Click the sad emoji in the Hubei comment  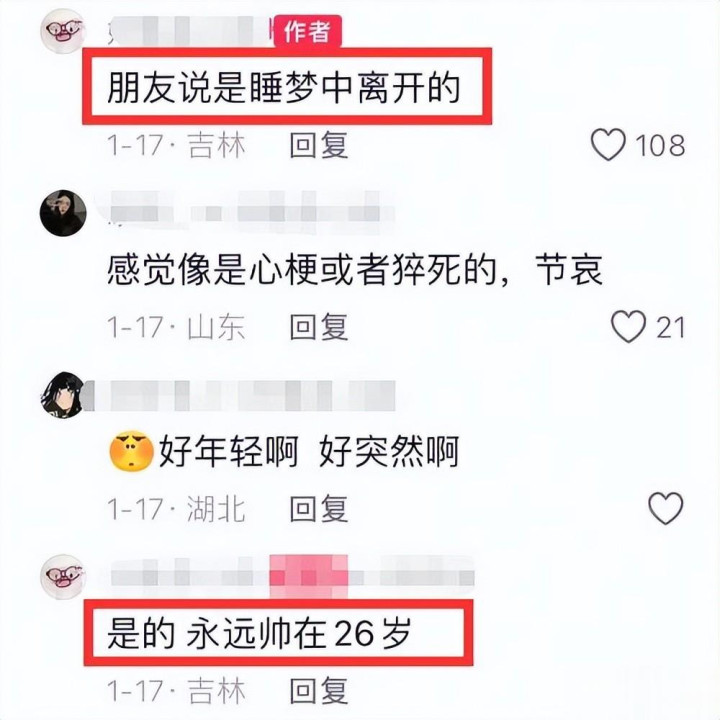(131, 451)
